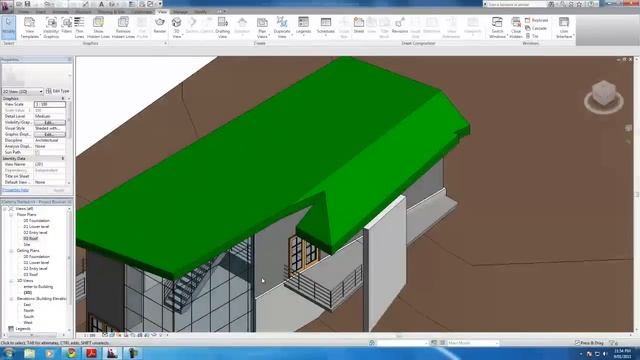
Task: Tile the open windows
Action: click(x=531, y=36)
